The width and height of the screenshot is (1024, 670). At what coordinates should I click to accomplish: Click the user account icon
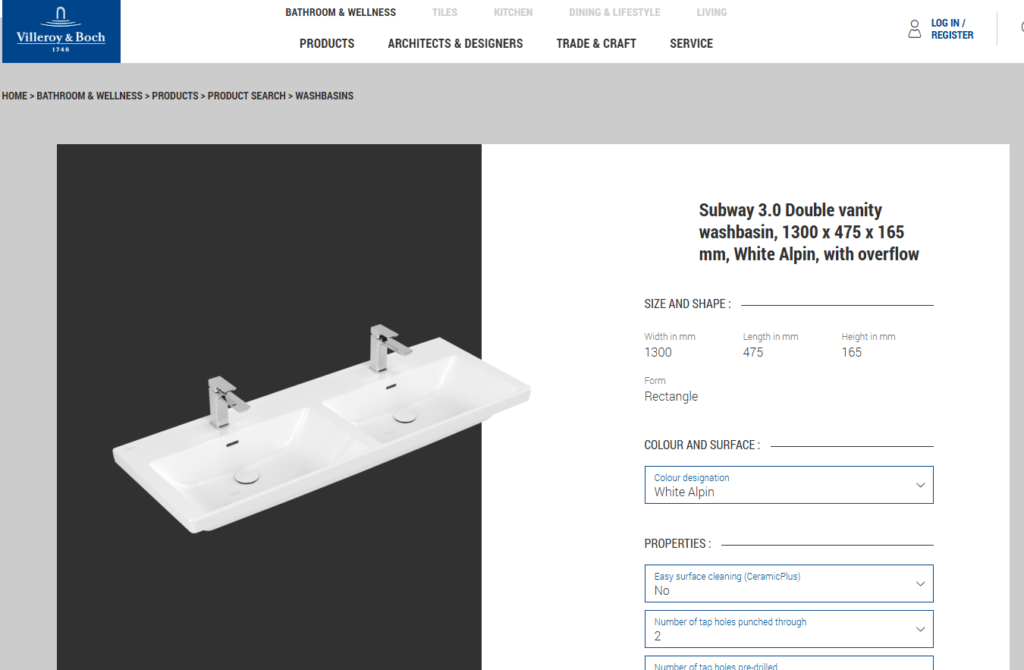(x=914, y=29)
